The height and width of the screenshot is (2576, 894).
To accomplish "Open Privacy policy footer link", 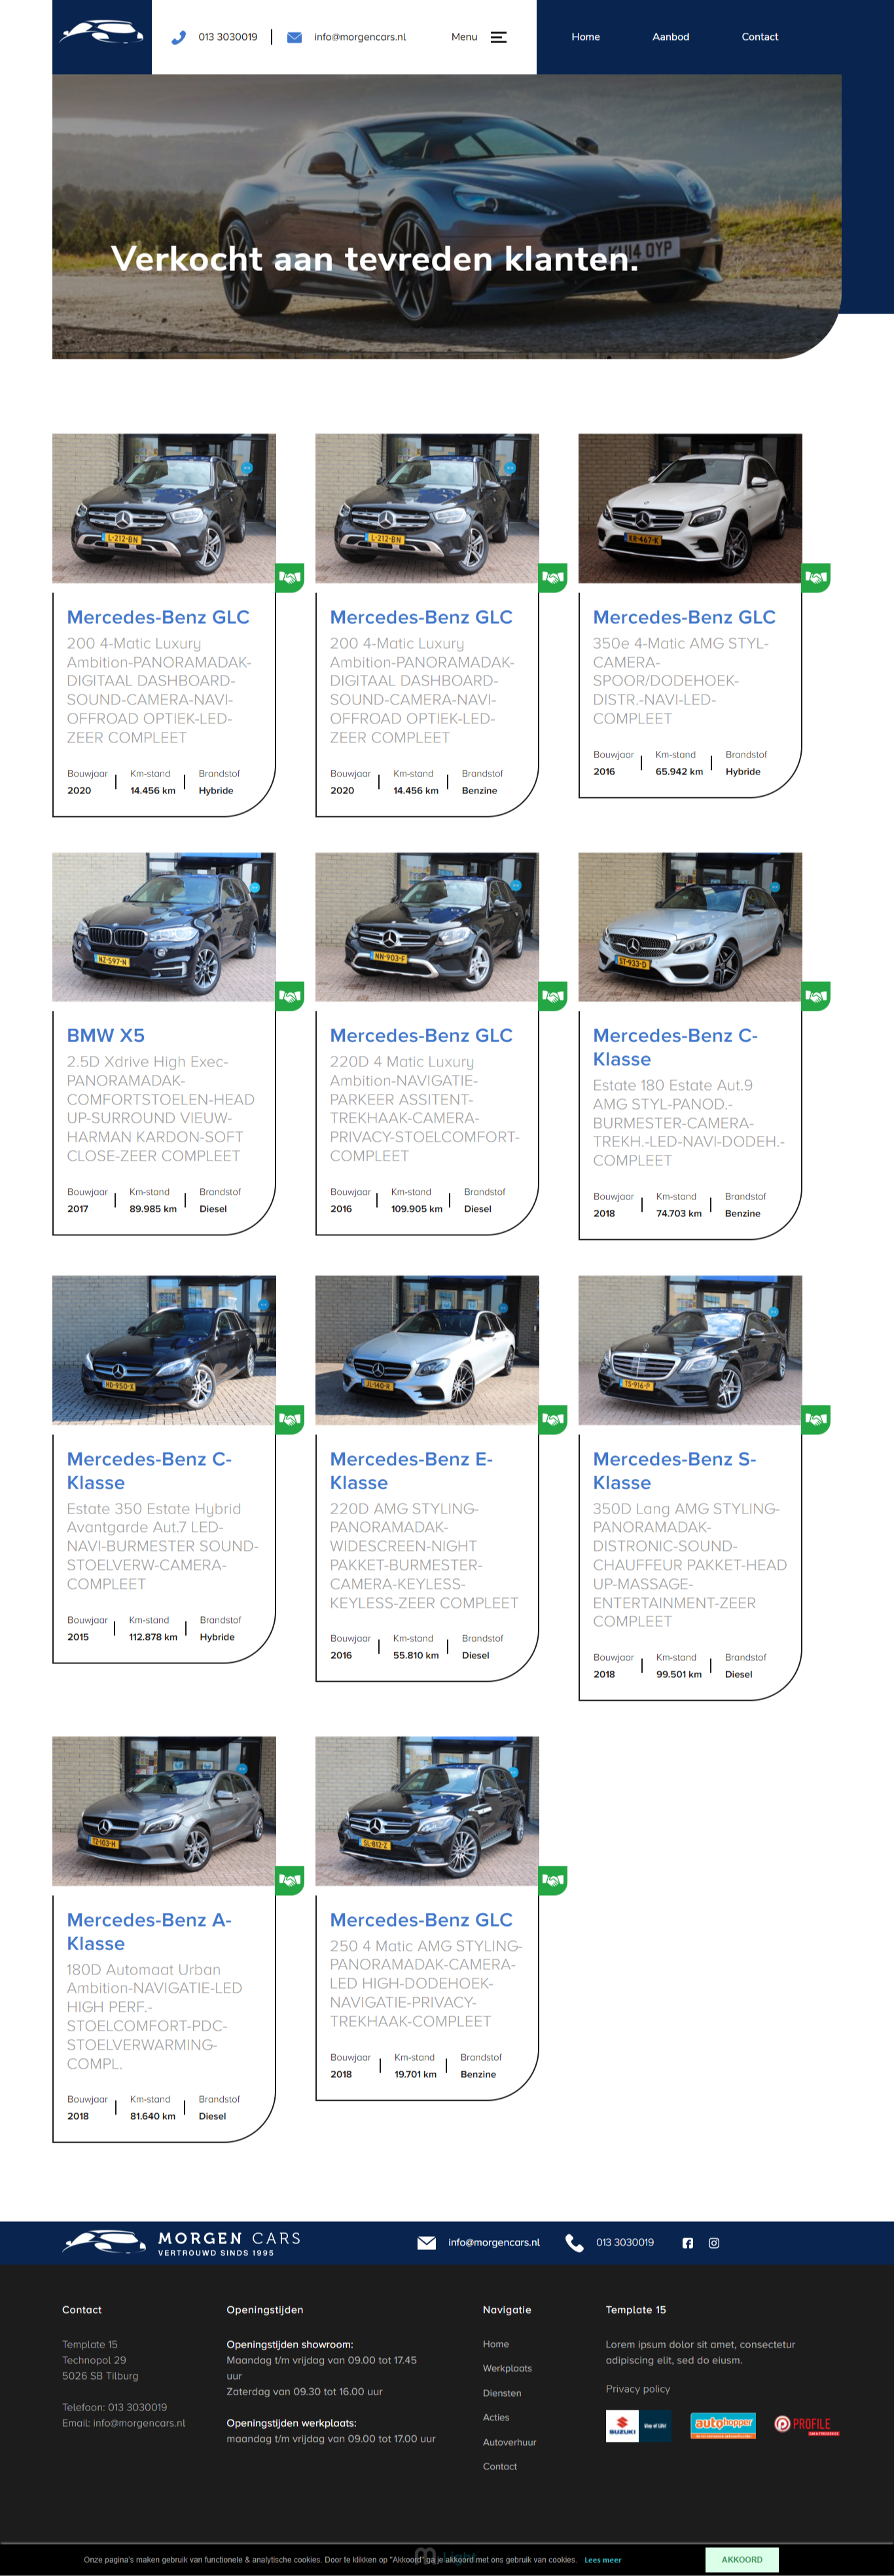I will coord(638,2388).
